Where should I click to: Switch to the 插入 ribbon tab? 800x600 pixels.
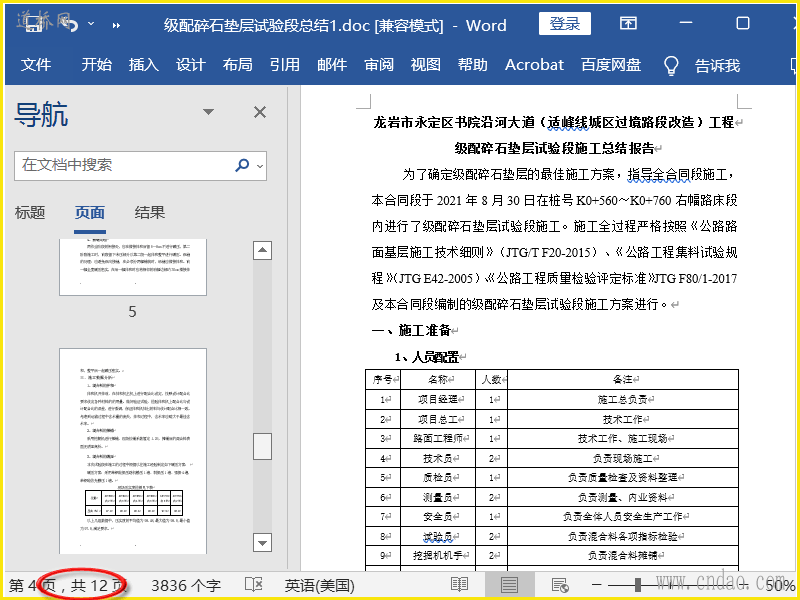pyautogui.click(x=143, y=65)
